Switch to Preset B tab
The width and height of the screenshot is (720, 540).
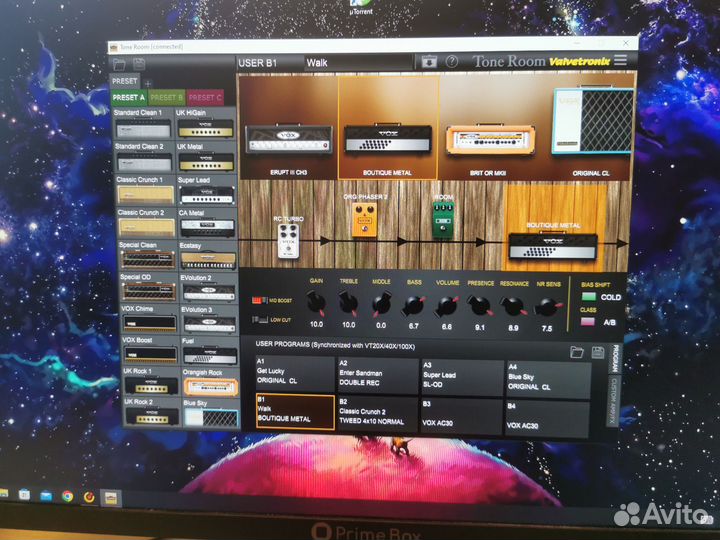point(166,97)
